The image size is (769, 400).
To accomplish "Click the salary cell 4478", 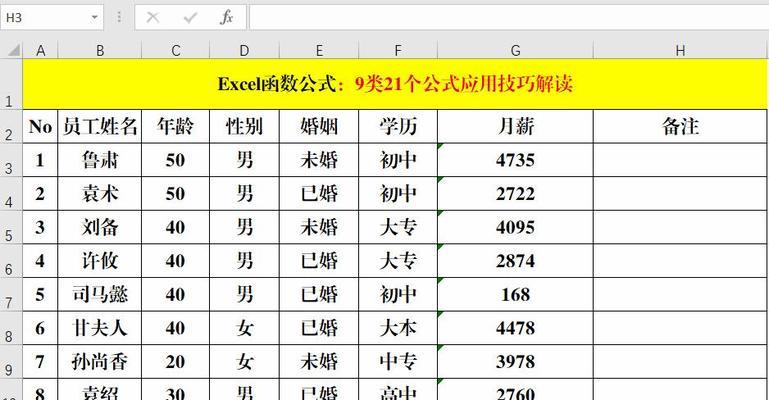I will 515,328.
